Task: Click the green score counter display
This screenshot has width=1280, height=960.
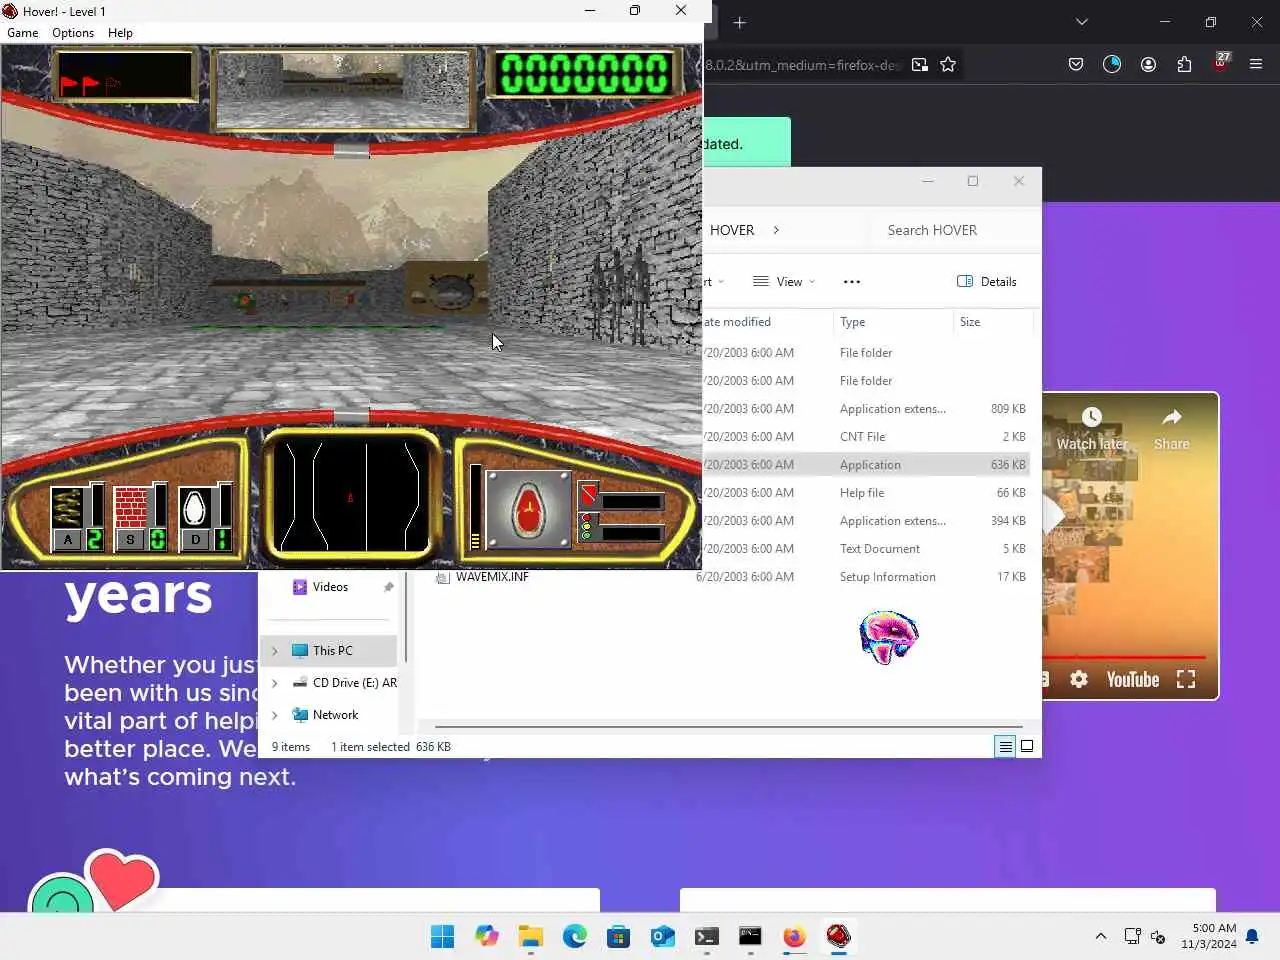Action: [584, 75]
